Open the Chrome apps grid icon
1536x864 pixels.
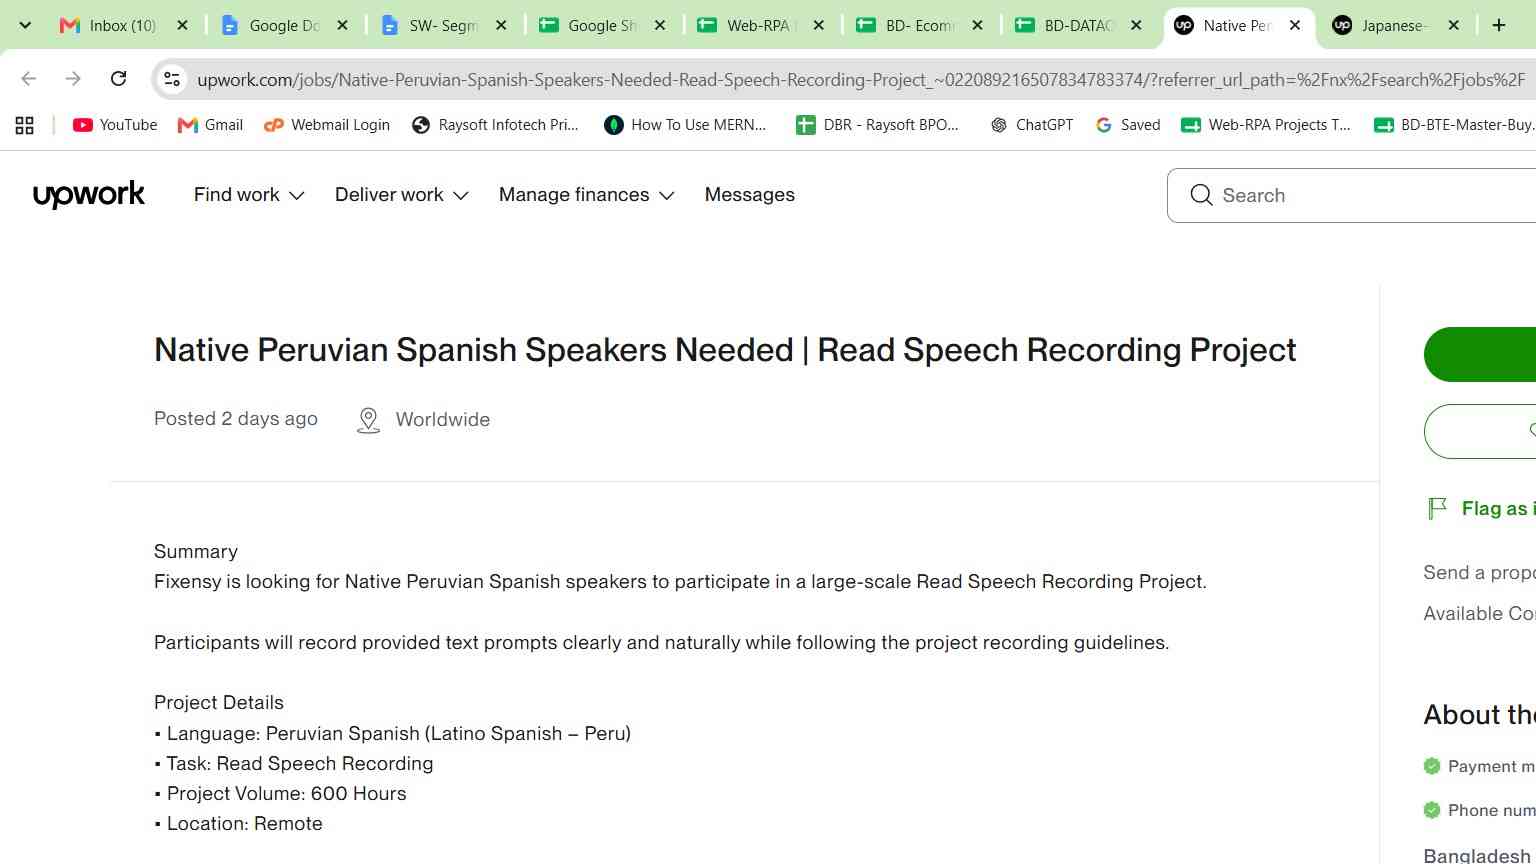pyautogui.click(x=25, y=125)
